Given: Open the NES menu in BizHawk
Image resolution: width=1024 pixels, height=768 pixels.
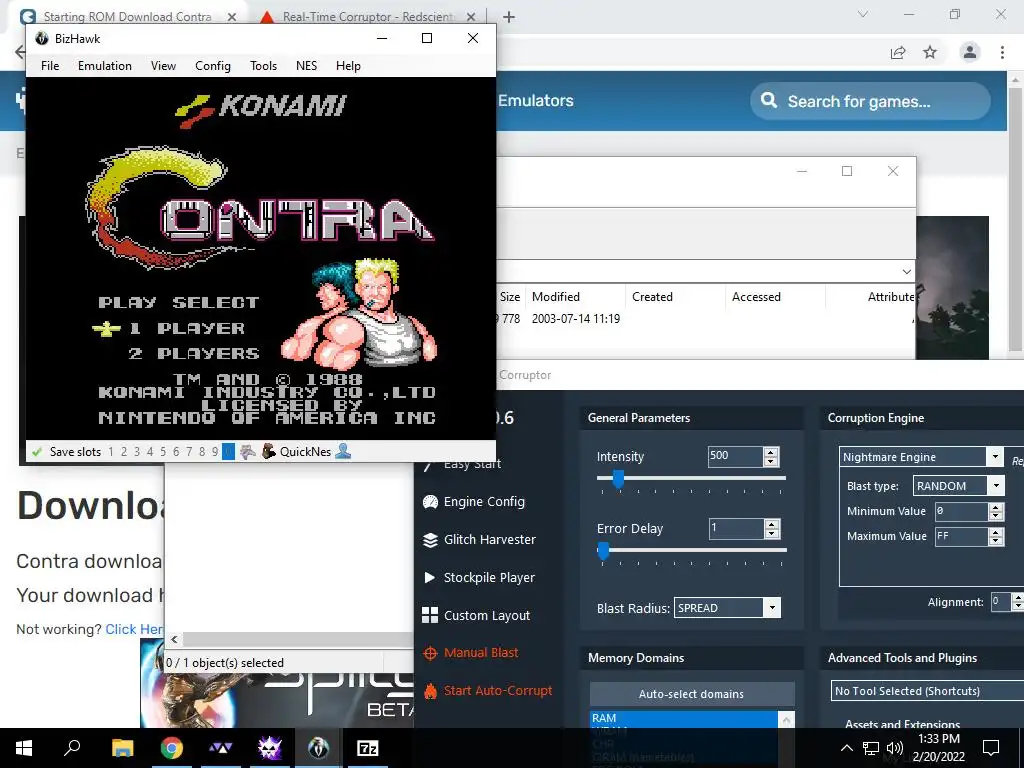Looking at the screenshot, I should coord(306,66).
